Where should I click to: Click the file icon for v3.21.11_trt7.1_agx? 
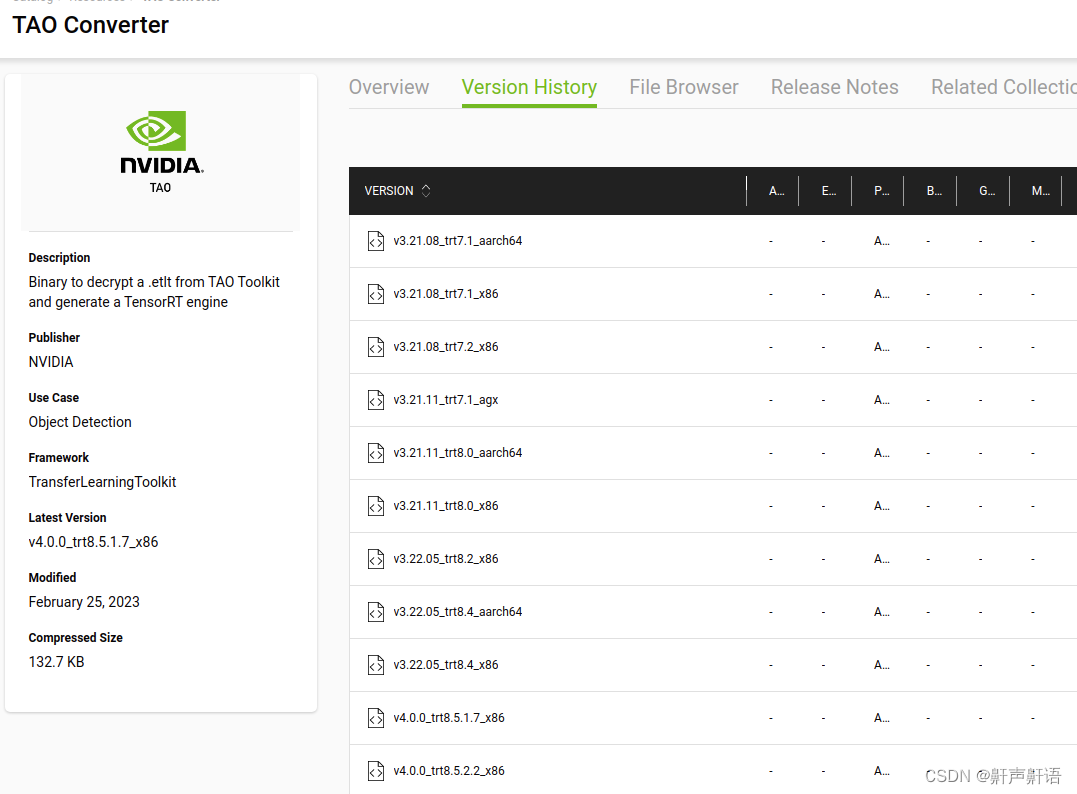point(376,400)
